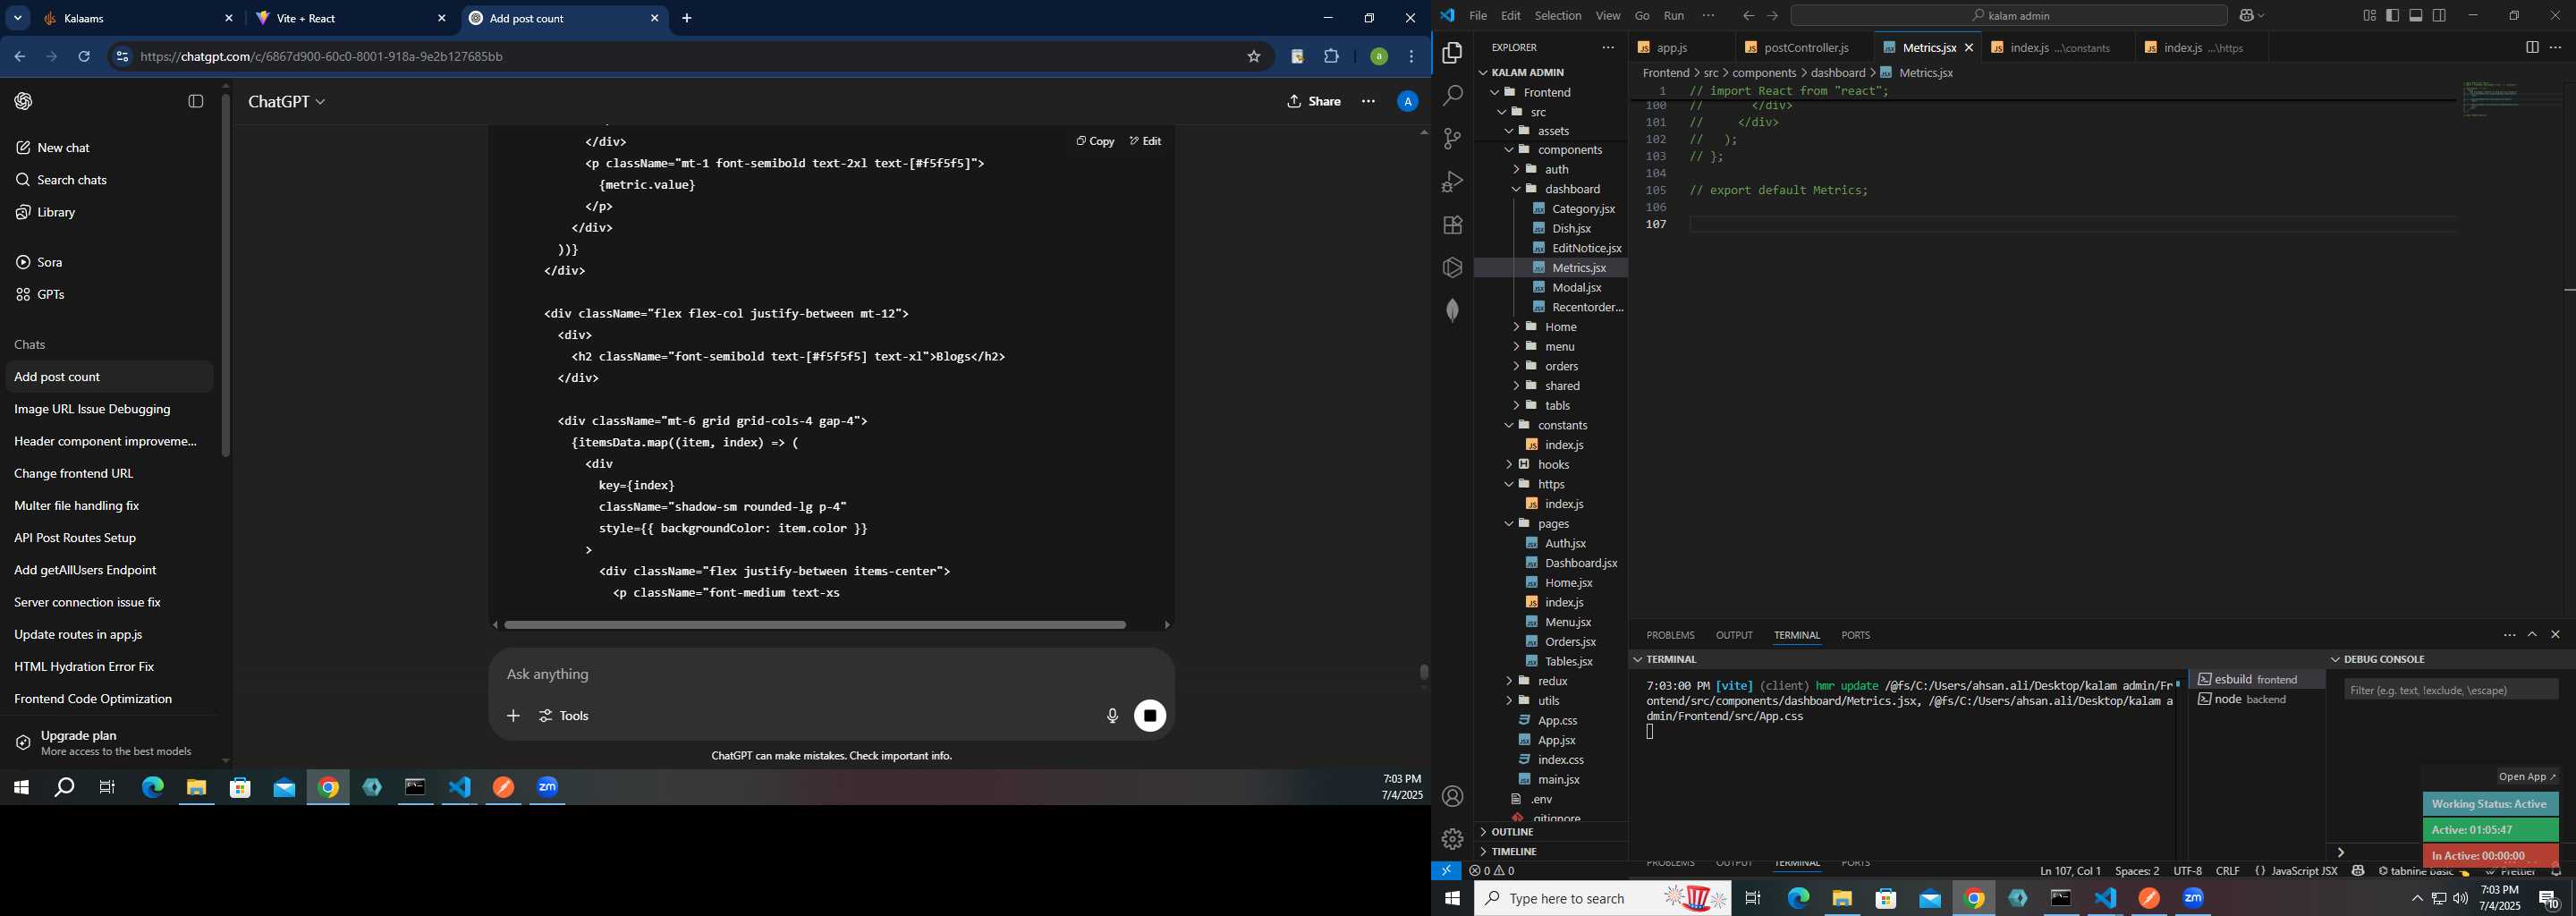Switch to OUTPUT panel tab
This screenshot has height=916, width=2576.
pyautogui.click(x=1734, y=635)
